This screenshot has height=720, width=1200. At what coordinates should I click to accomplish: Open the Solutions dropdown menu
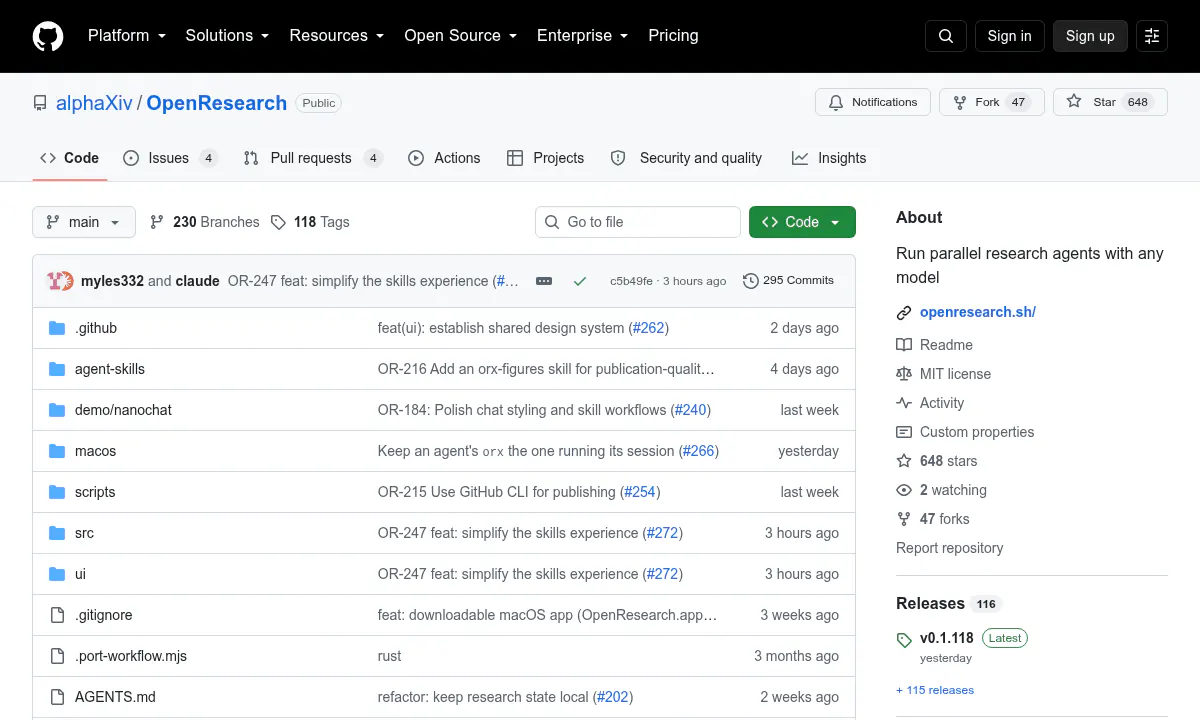pos(227,35)
